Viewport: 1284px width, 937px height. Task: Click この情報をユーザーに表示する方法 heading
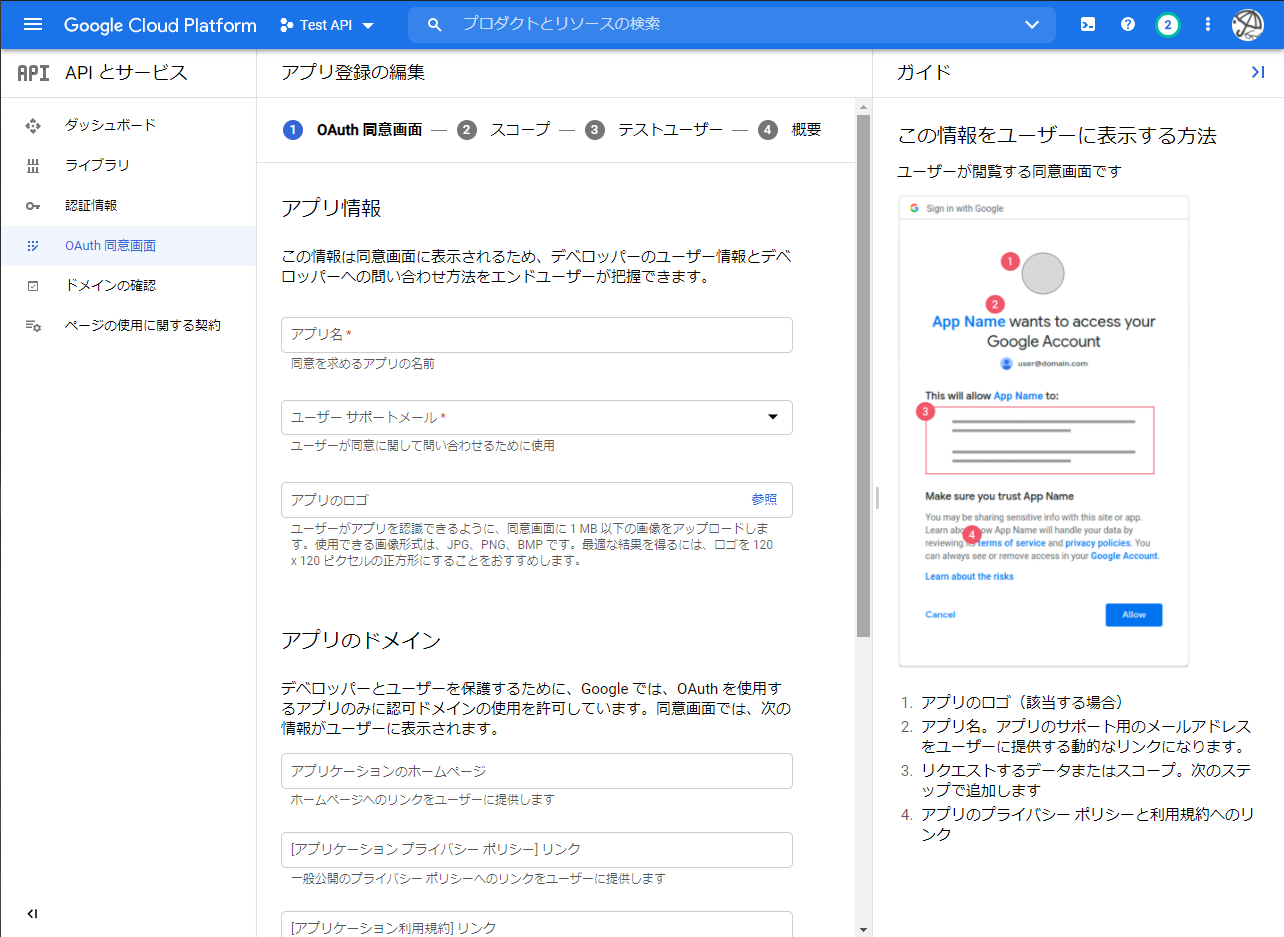click(x=1057, y=135)
